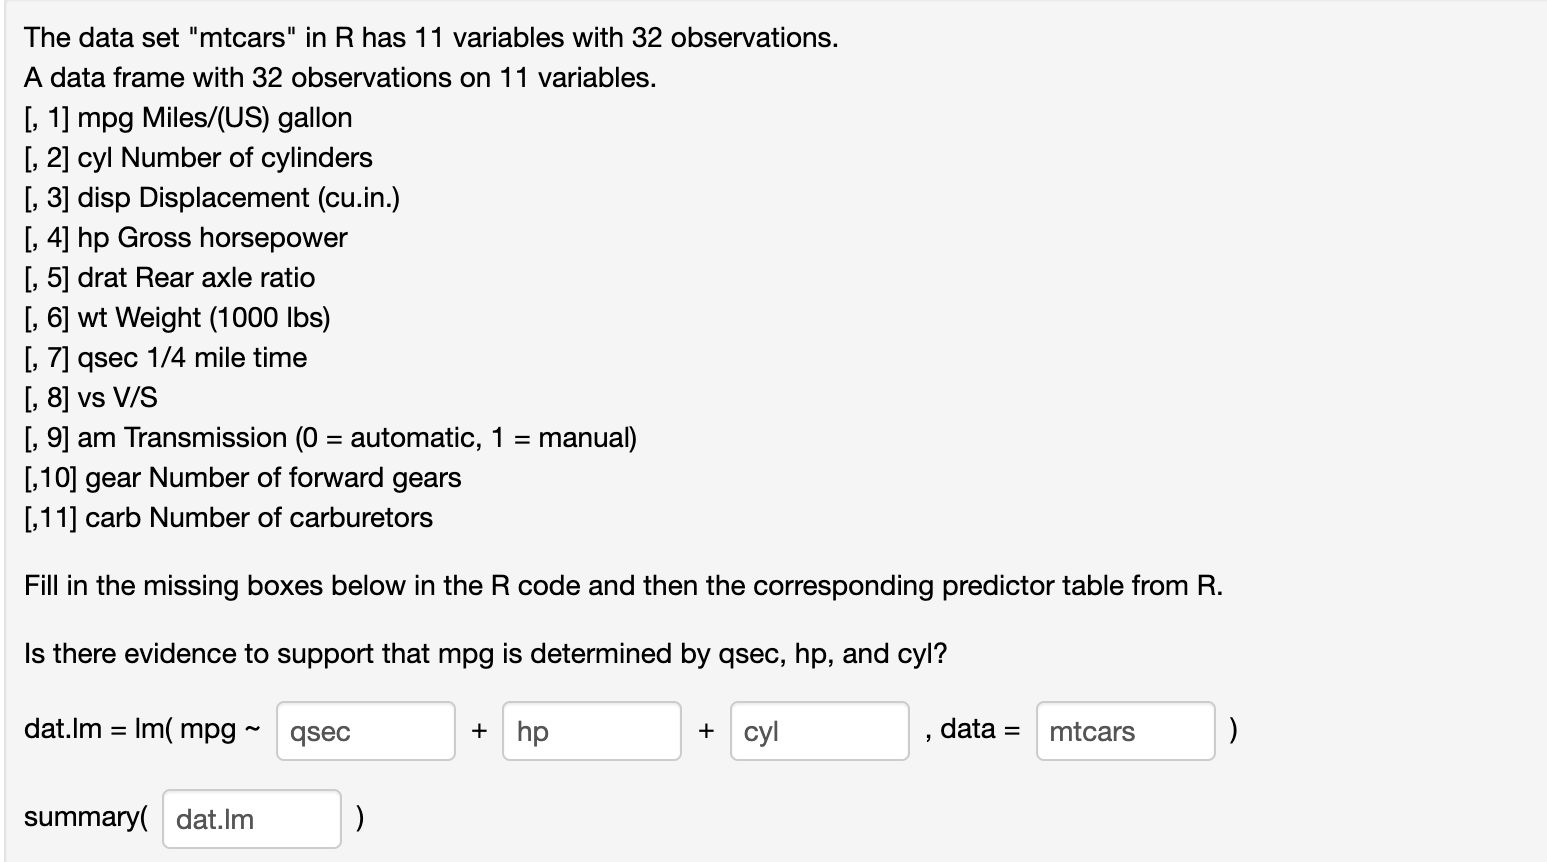Viewport: 1547px width, 862px height.
Task: Click the input field after data =
Action: click(x=1125, y=731)
